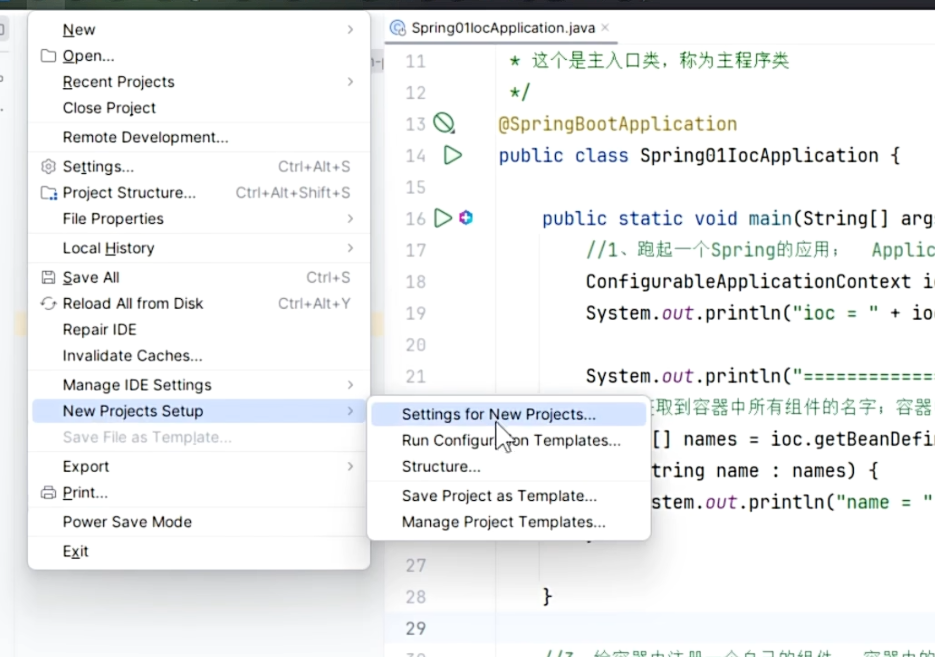935x657 pixels.
Task: Expand New Projects Setup arrow
Action: (351, 411)
